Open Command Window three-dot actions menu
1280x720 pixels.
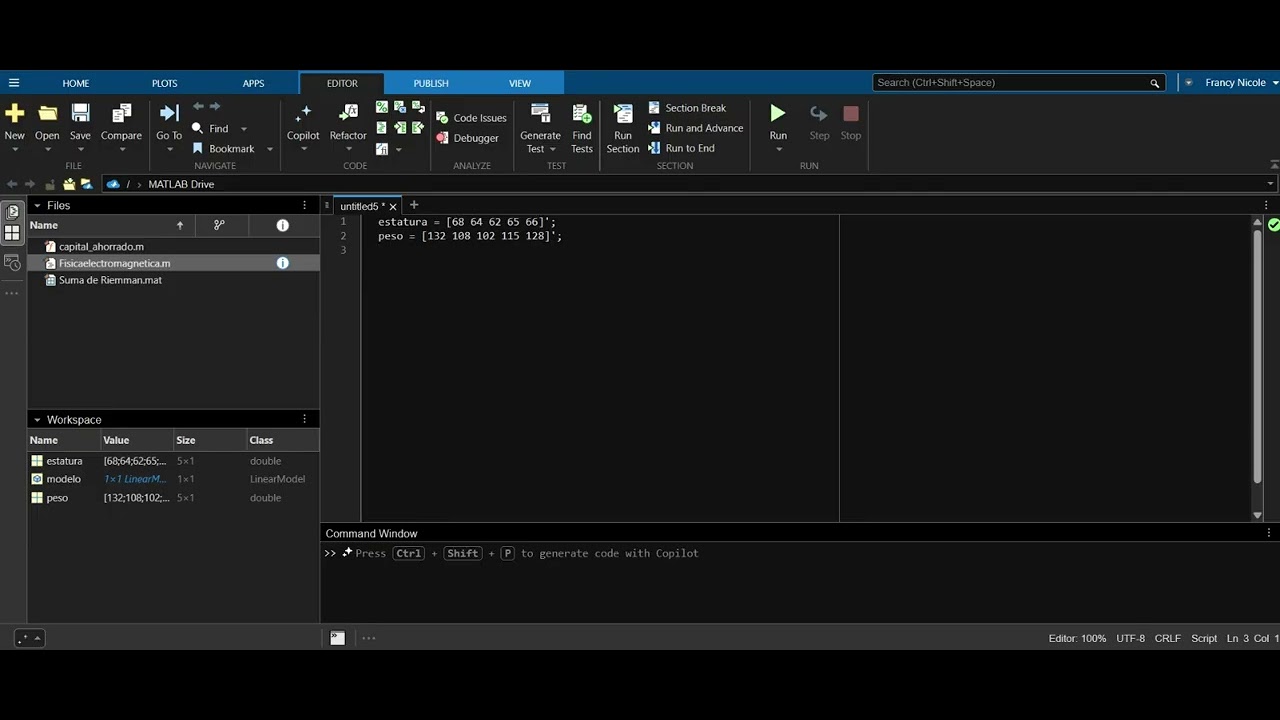click(x=1269, y=533)
